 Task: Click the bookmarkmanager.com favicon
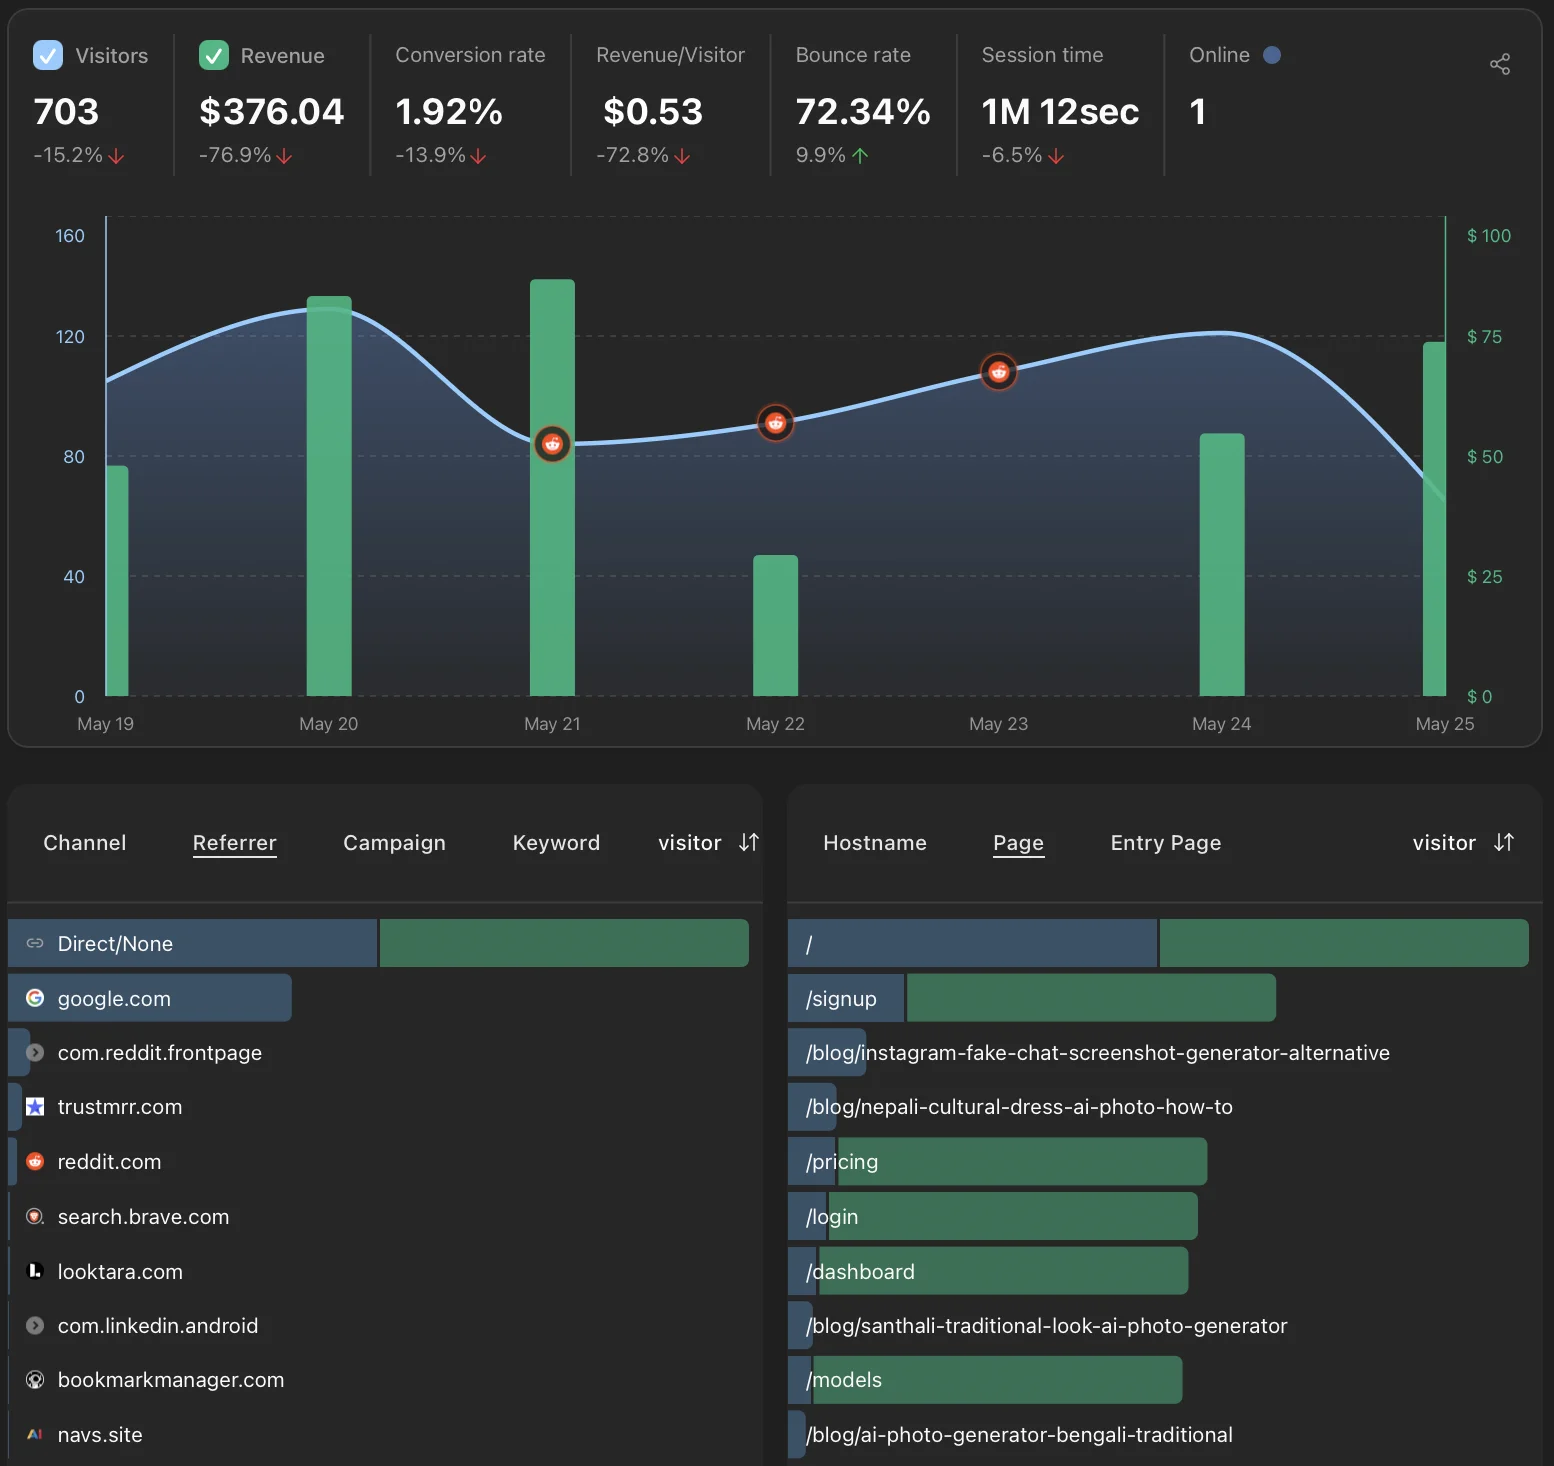click(35, 1380)
